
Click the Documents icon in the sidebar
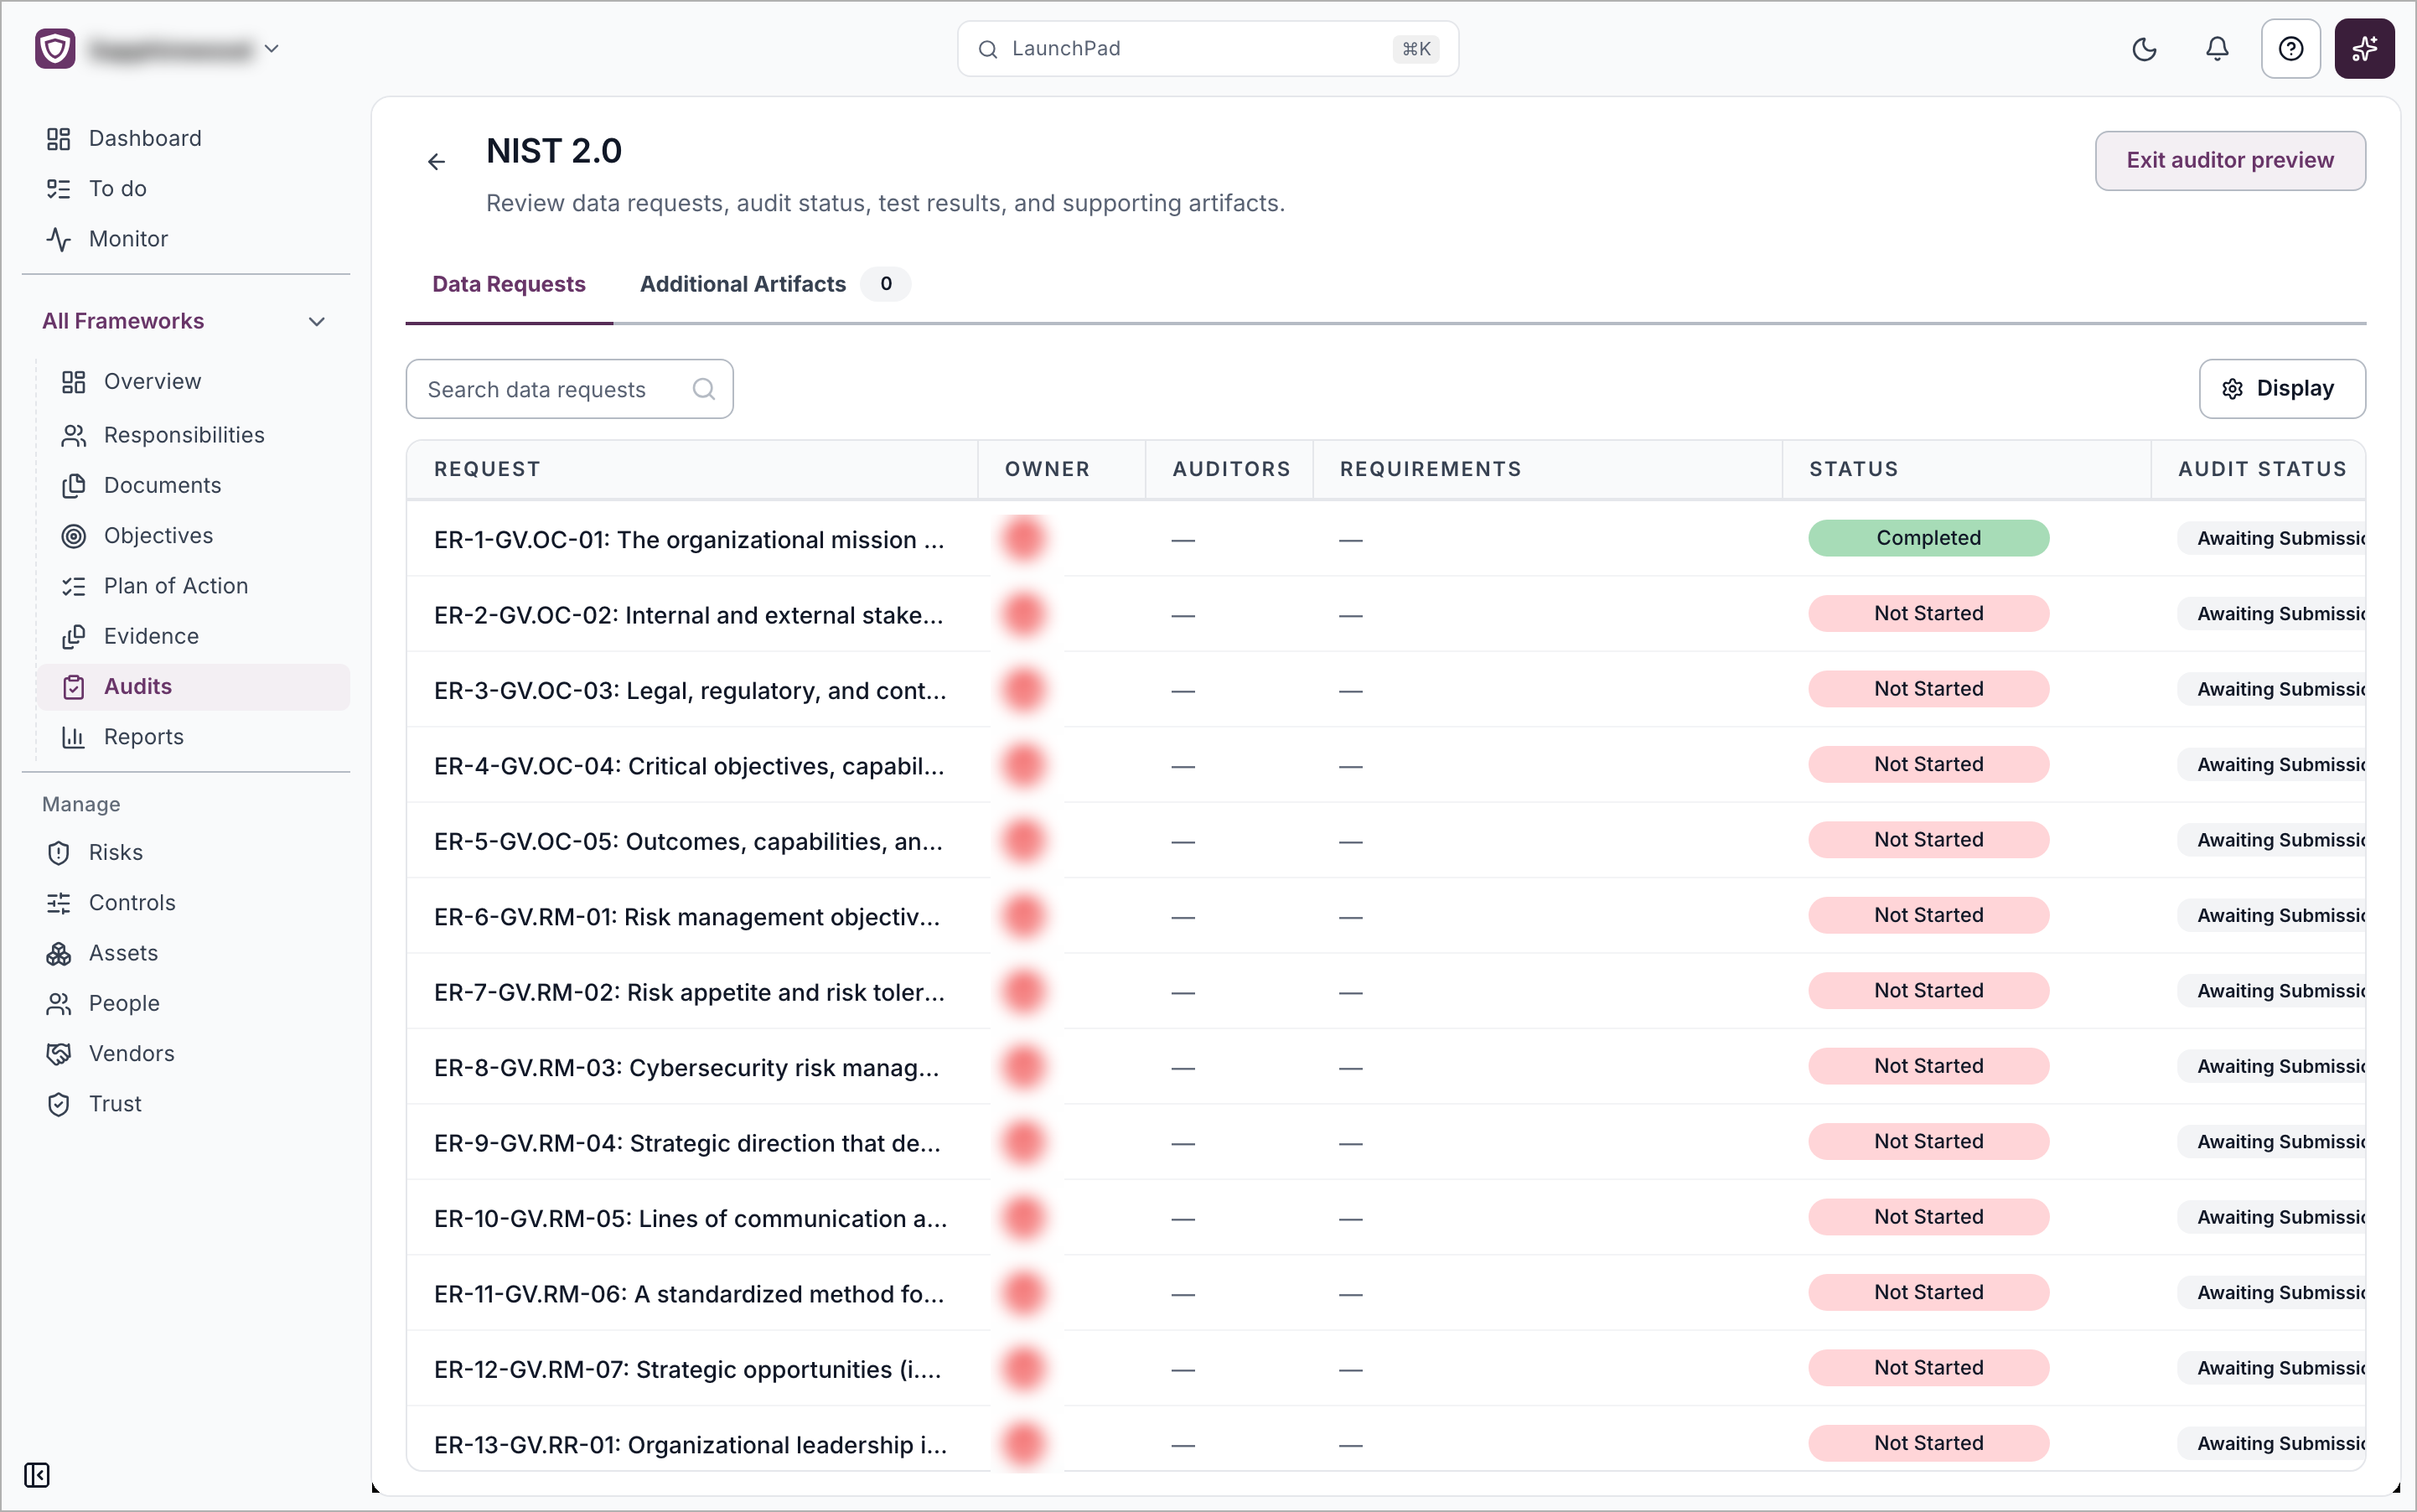pyautogui.click(x=74, y=485)
